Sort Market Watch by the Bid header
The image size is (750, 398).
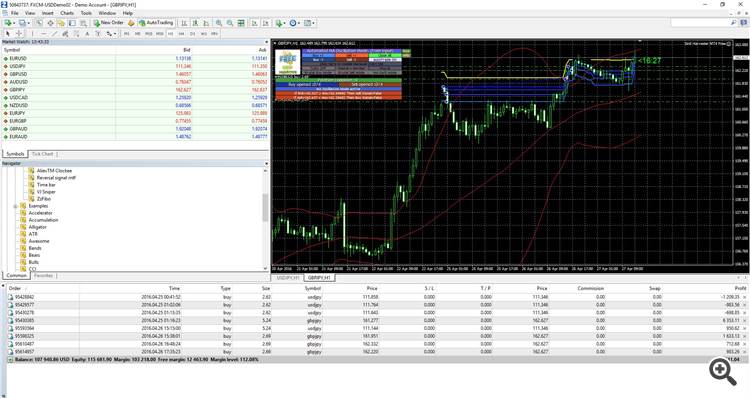[x=187, y=50]
